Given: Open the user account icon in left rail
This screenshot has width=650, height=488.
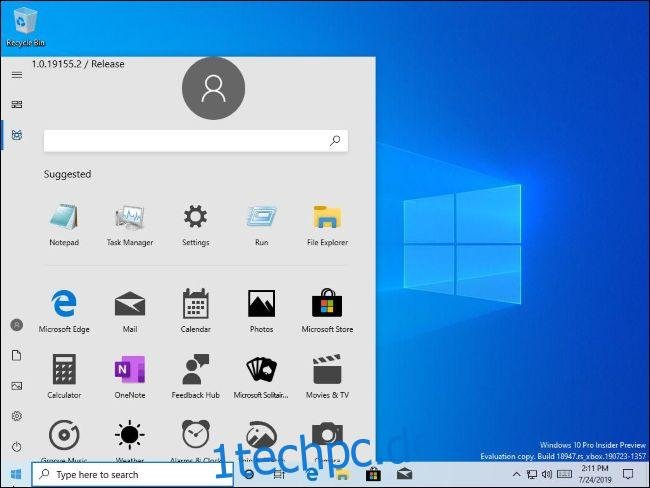Looking at the screenshot, I should tap(17, 325).
